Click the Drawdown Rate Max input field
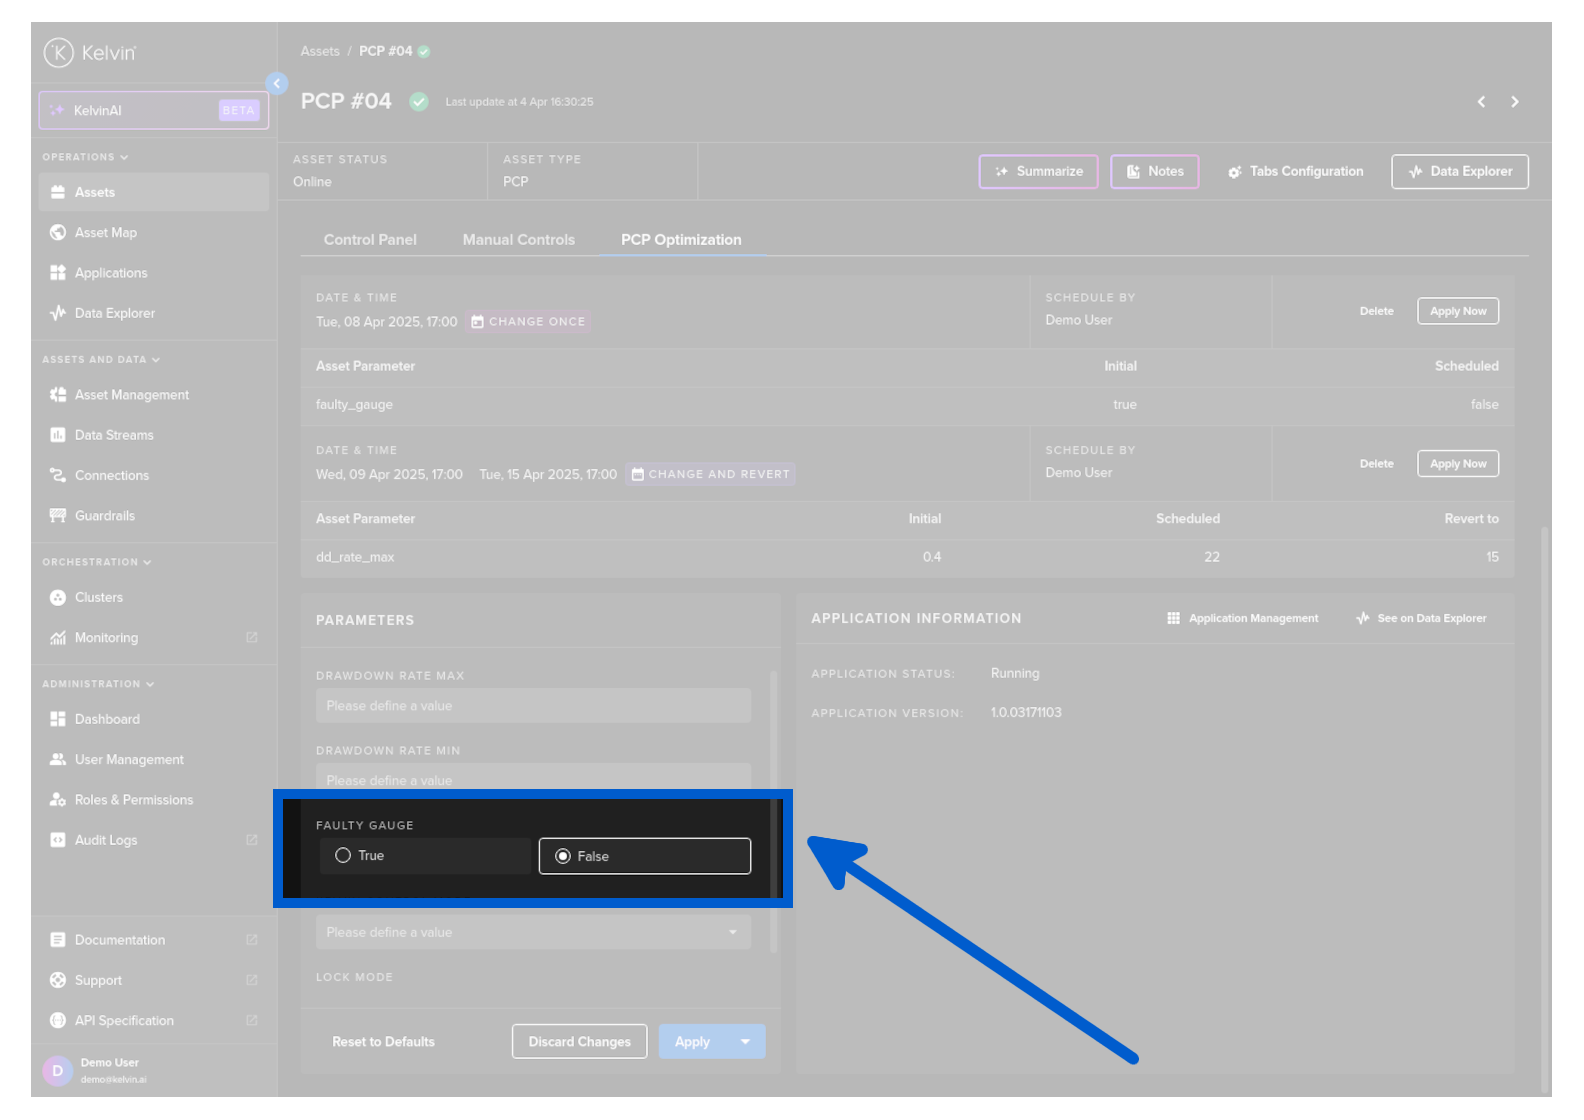This screenshot has height=1120, width=1584. tap(533, 706)
